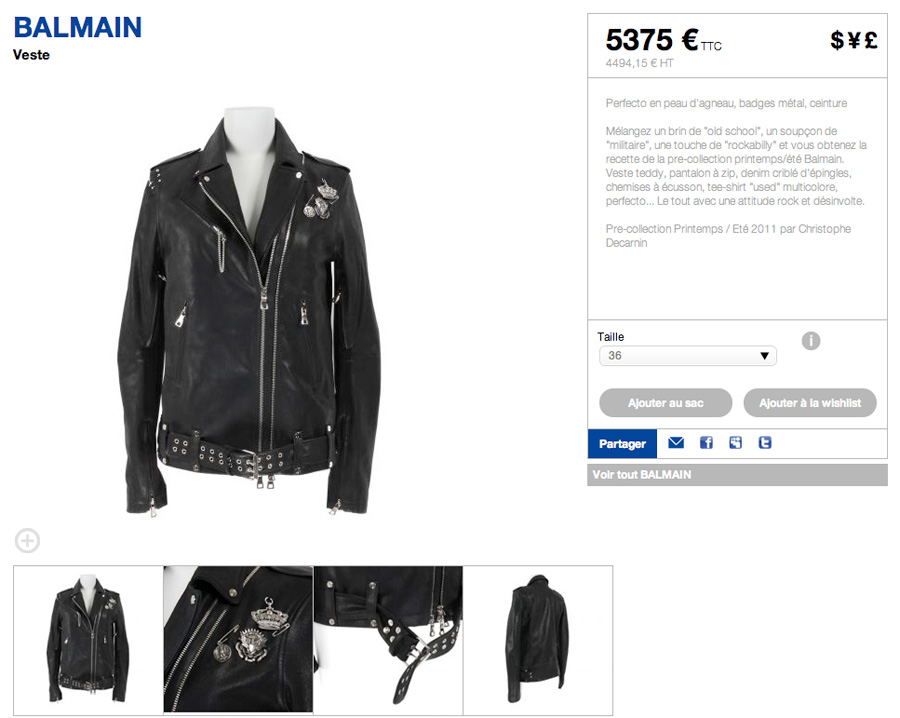Screen dimensions: 900x718
Task: Select the front view jacket thumbnail
Action: [88, 640]
